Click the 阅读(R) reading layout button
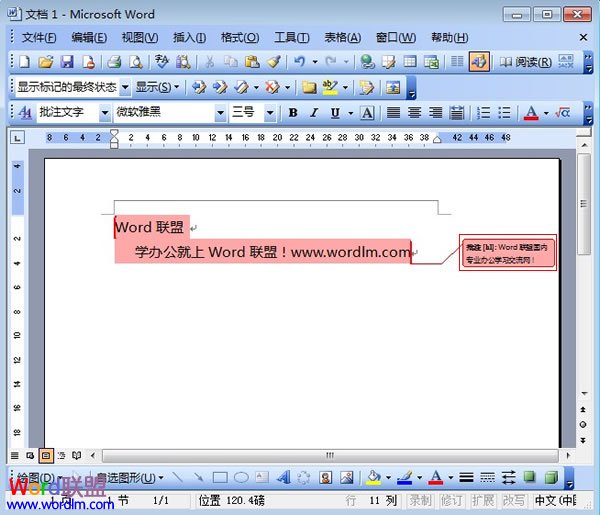Screen dimensions: 600x515 (525, 62)
